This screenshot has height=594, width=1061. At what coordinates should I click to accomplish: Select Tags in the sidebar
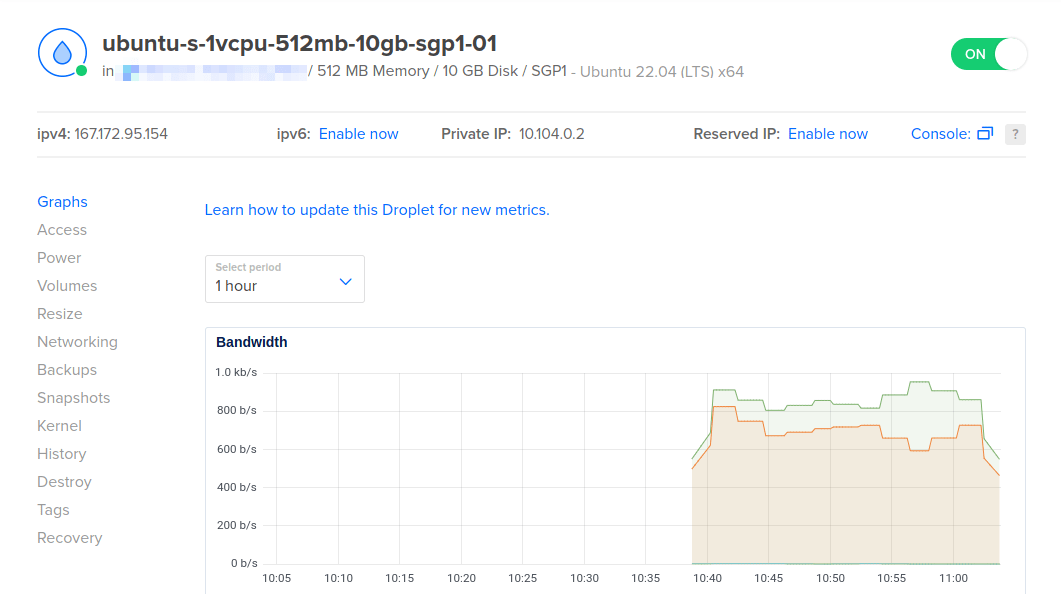(x=53, y=509)
